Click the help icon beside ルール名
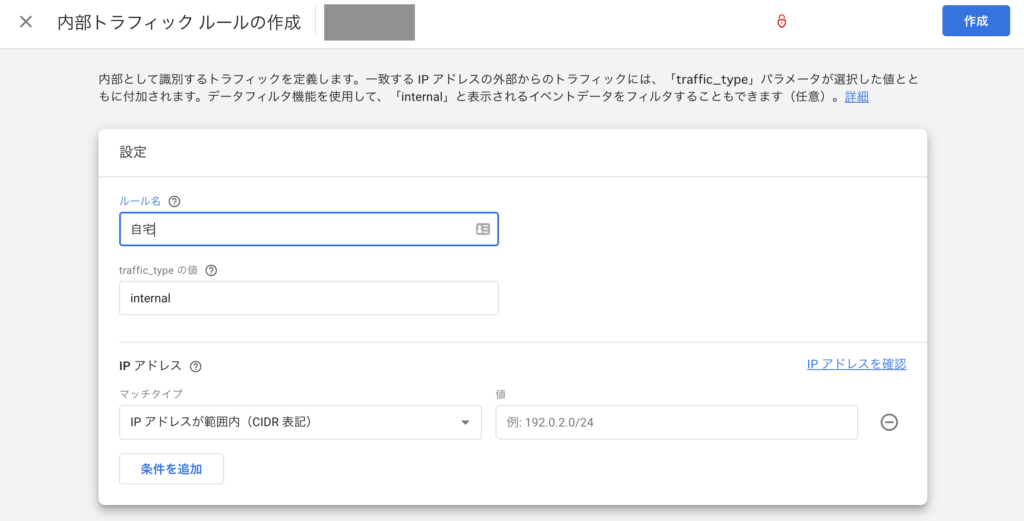Image resolution: width=1024 pixels, height=521 pixels. 175,201
